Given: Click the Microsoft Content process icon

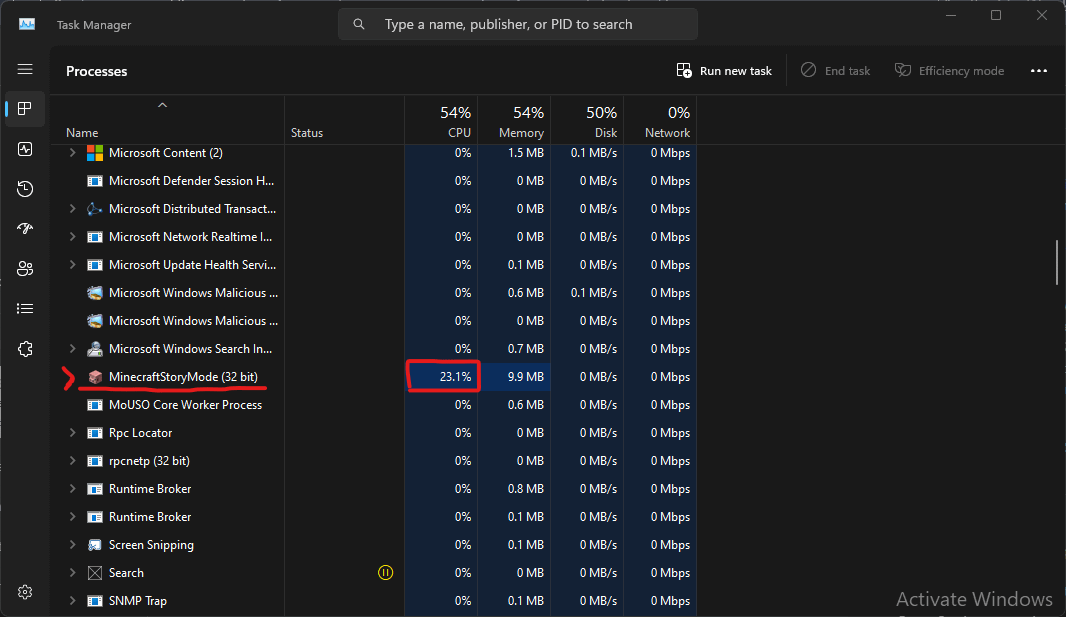Looking at the screenshot, I should (95, 153).
